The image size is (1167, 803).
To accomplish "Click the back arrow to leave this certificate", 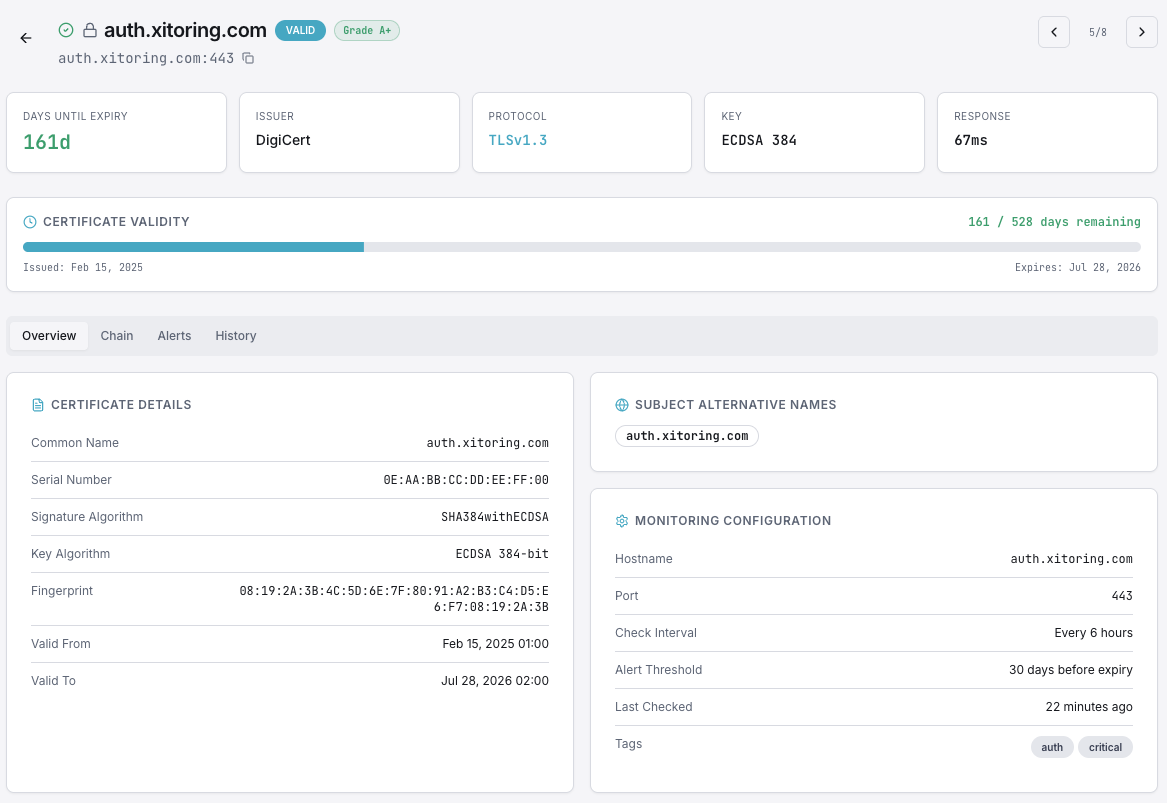I will [x=25, y=38].
